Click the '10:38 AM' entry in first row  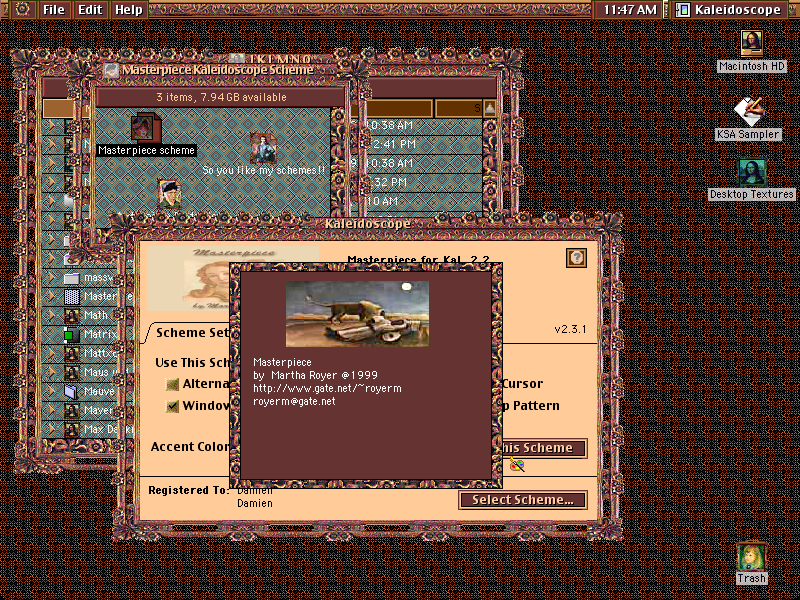coord(389,126)
